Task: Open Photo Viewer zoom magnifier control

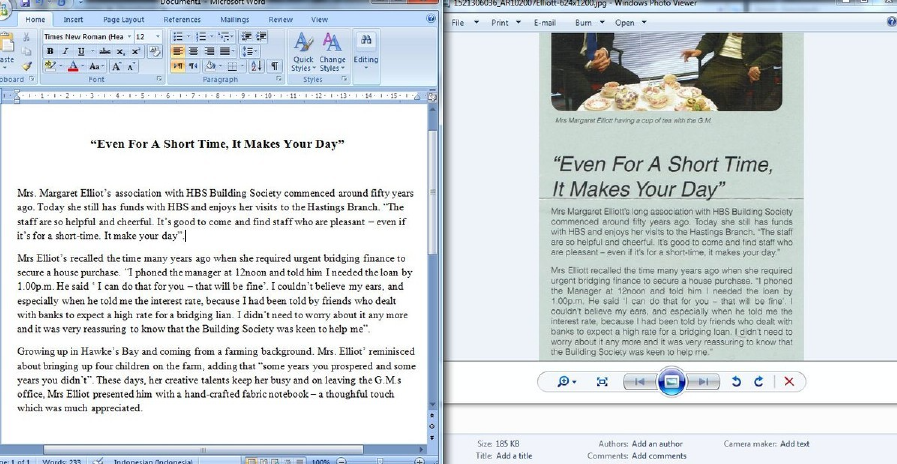Action: [566, 382]
